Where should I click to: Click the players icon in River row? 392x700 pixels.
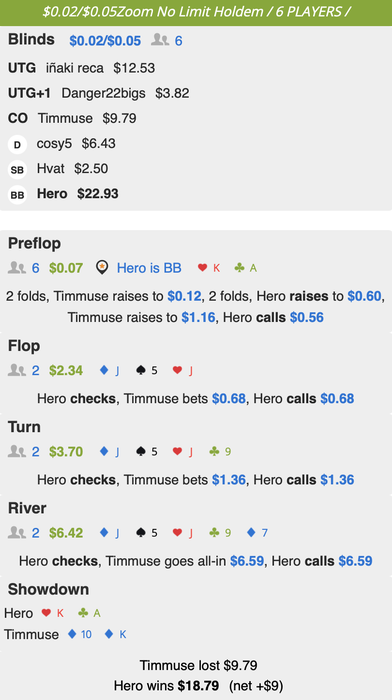pos(17,533)
